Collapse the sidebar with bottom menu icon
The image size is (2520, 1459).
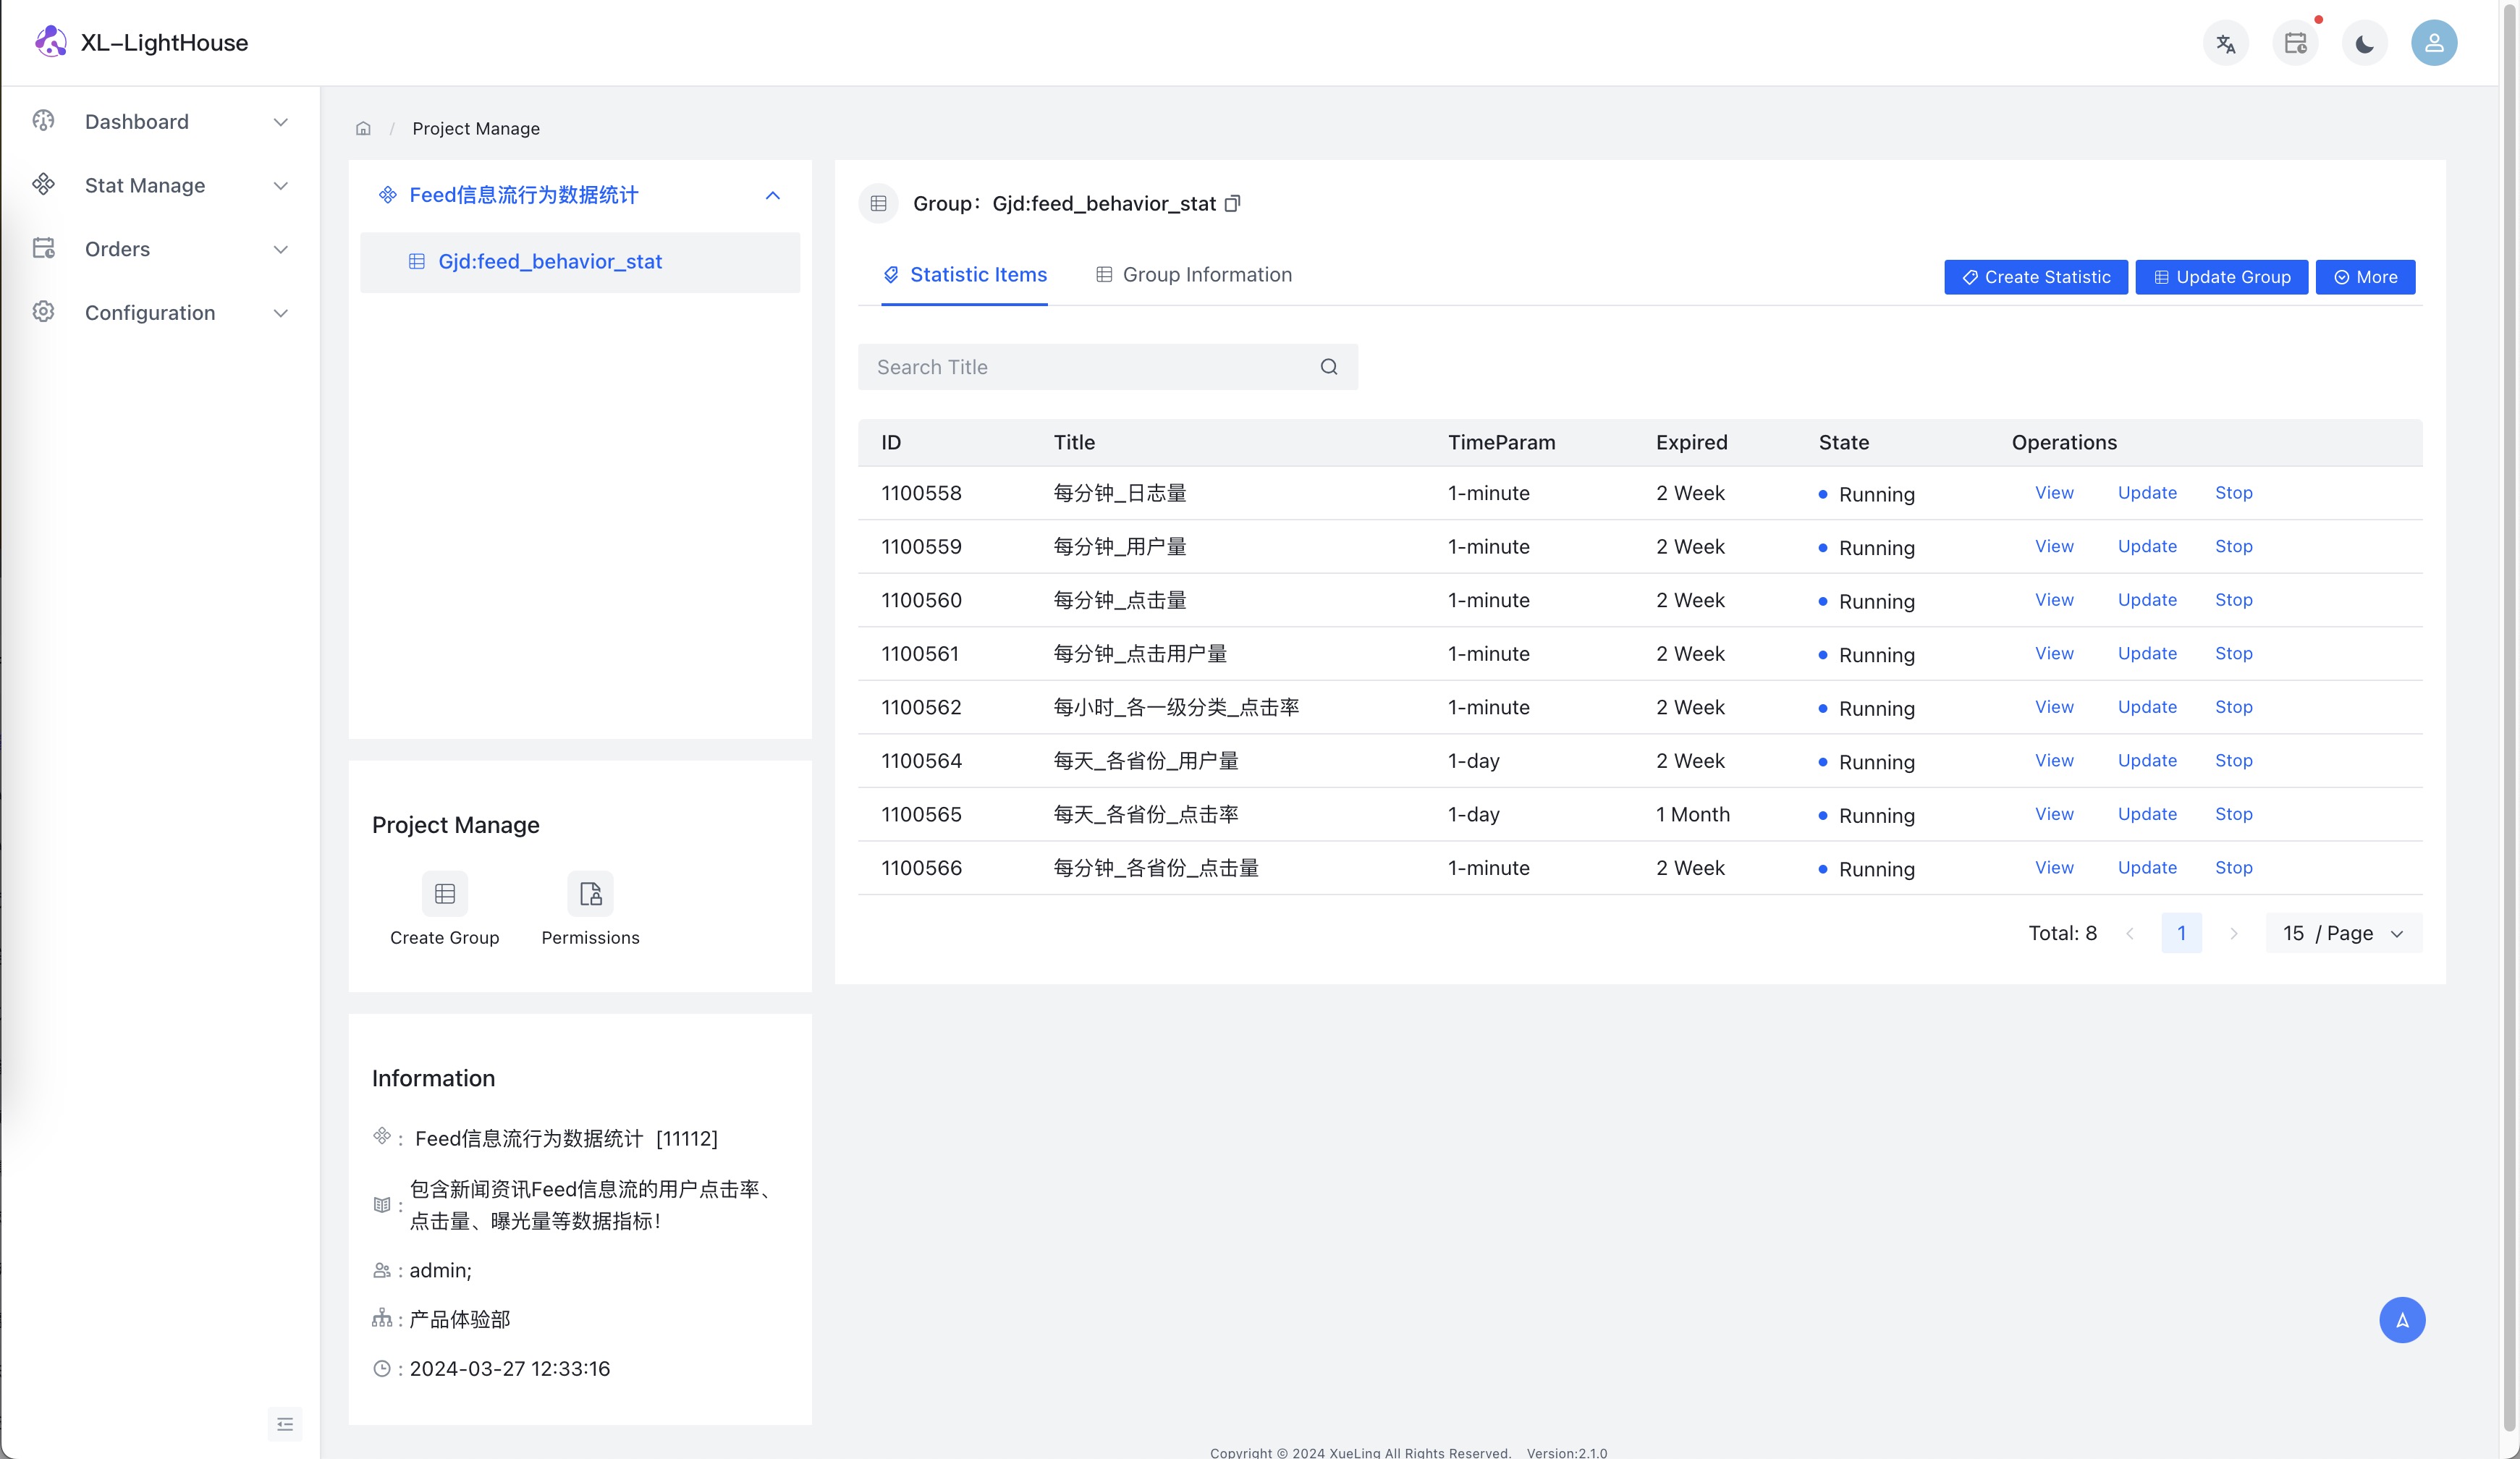click(285, 1423)
